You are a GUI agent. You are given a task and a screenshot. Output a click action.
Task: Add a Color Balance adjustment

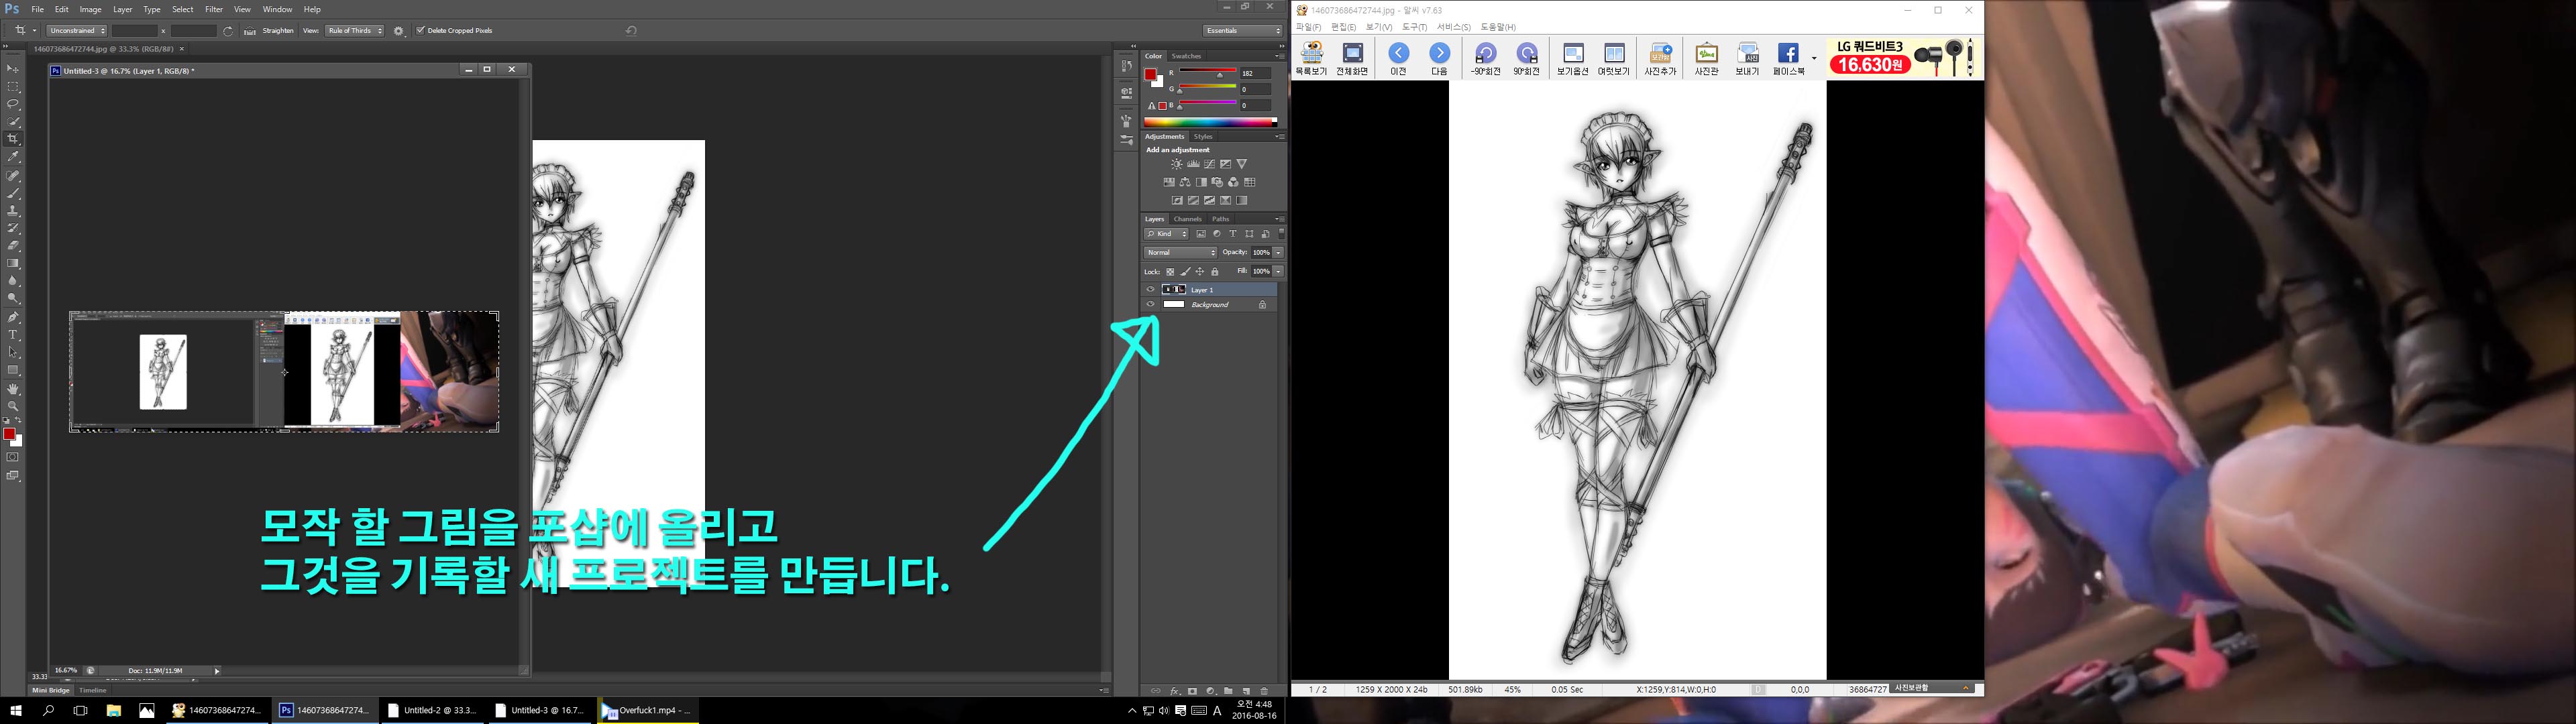tap(1185, 182)
